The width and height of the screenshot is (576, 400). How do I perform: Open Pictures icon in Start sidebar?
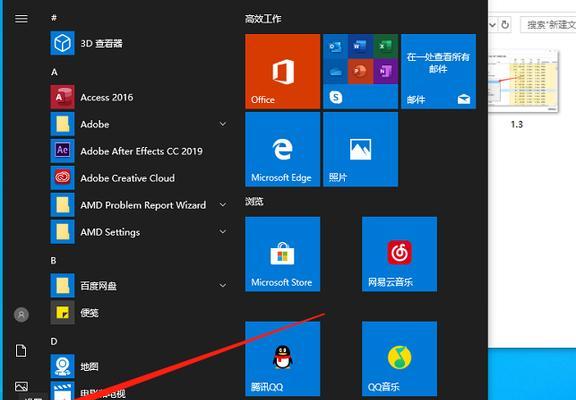coord(21,386)
